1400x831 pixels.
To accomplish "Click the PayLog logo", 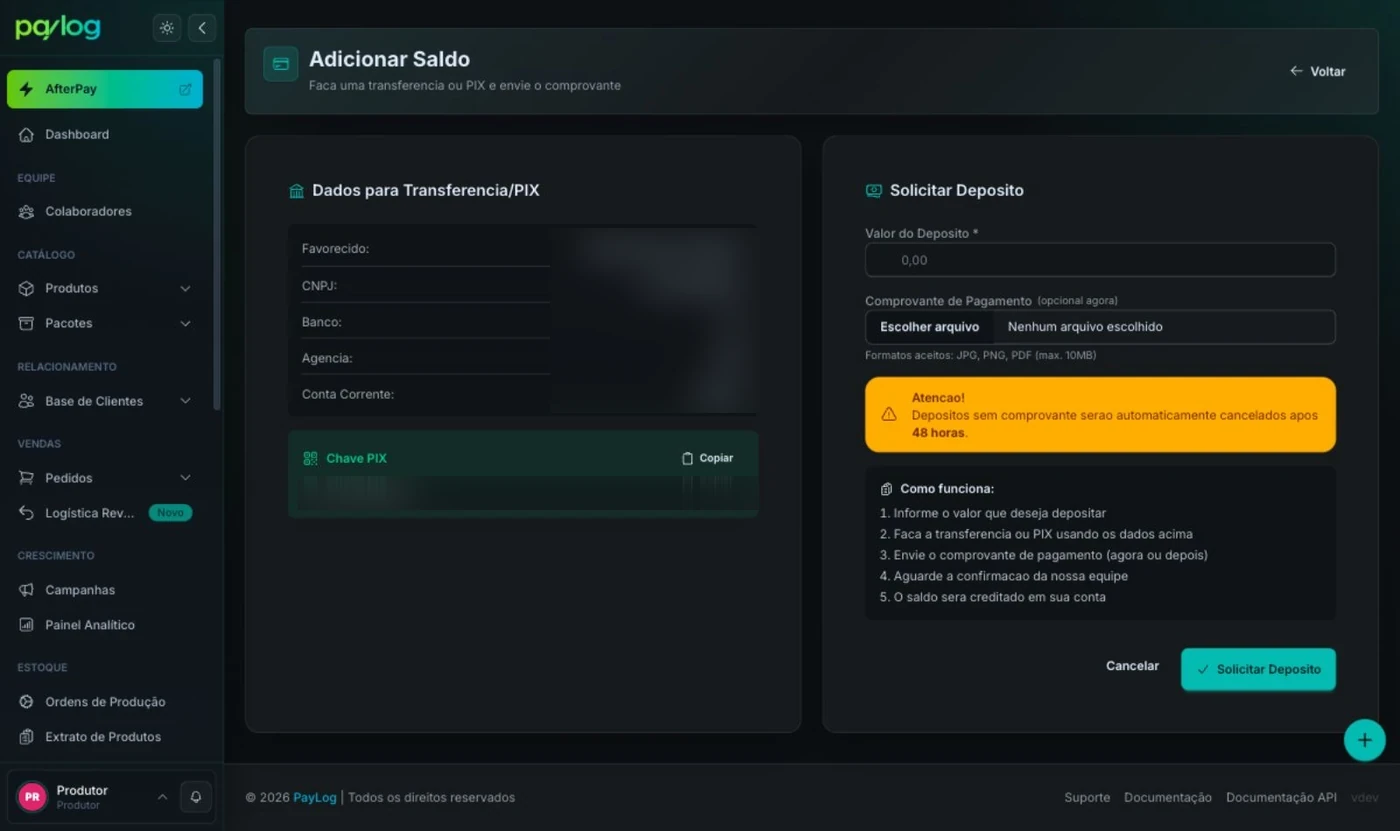I will pyautogui.click(x=58, y=28).
